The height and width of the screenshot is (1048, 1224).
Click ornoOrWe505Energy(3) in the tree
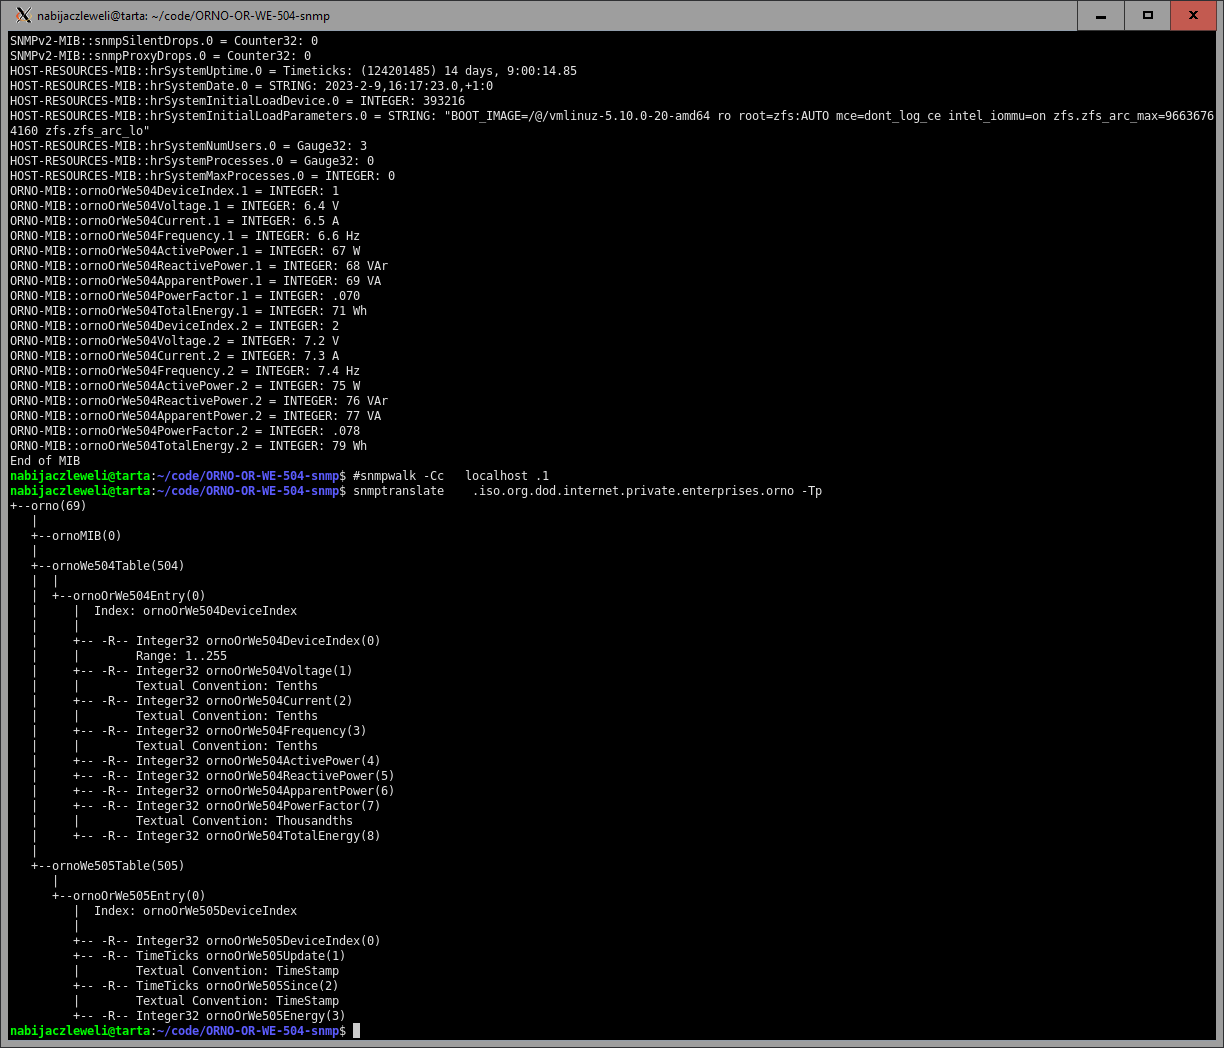[275, 1016]
